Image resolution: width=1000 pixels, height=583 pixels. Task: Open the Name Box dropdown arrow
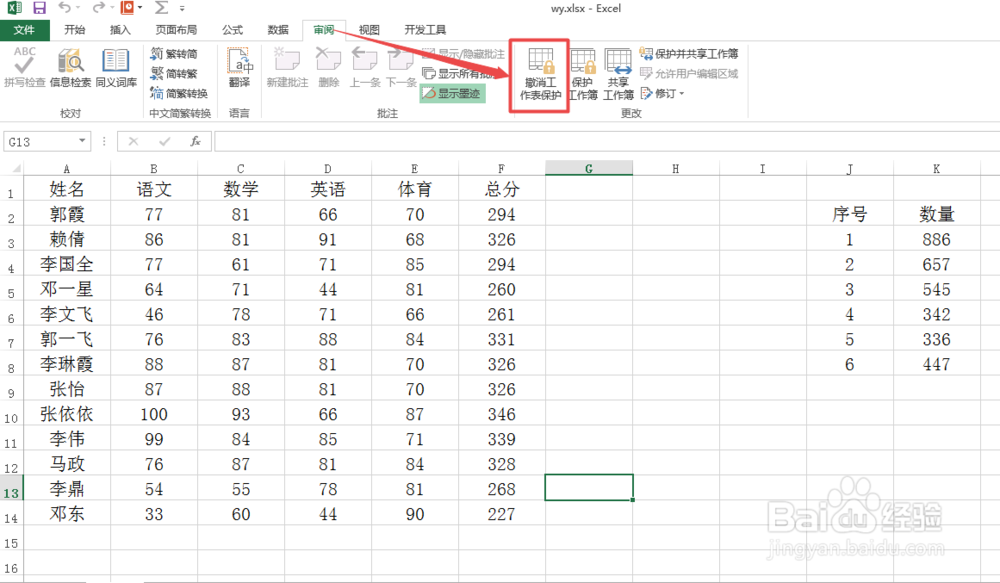click(84, 141)
